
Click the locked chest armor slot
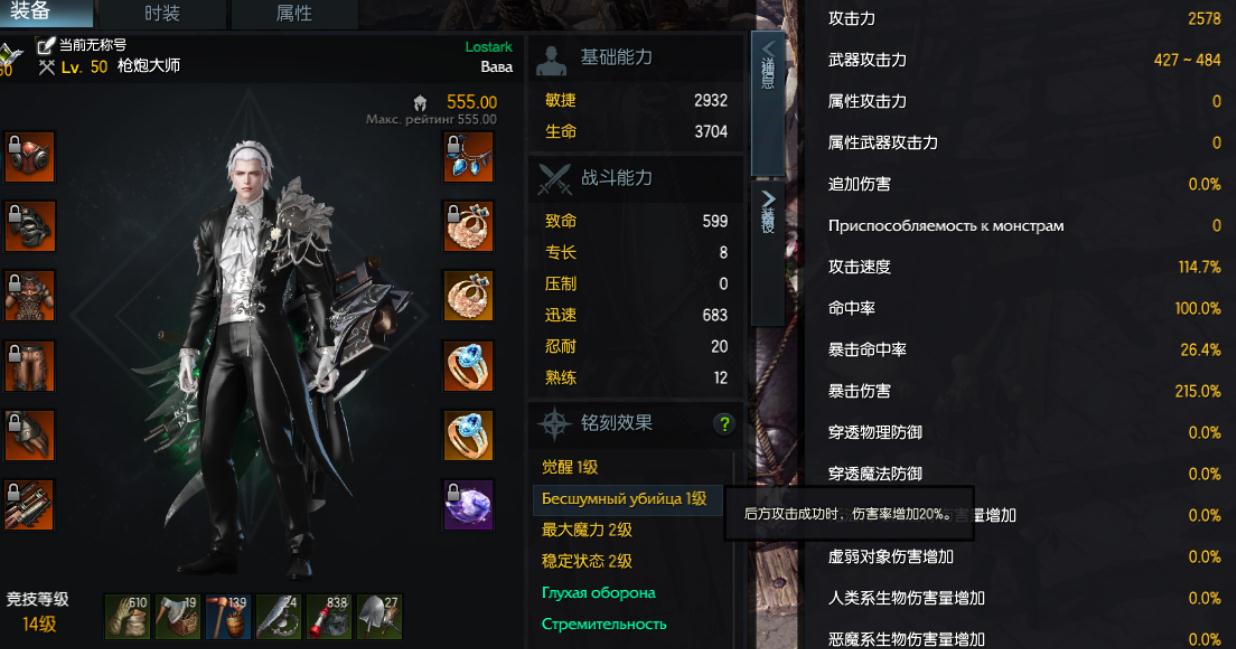click(x=30, y=296)
